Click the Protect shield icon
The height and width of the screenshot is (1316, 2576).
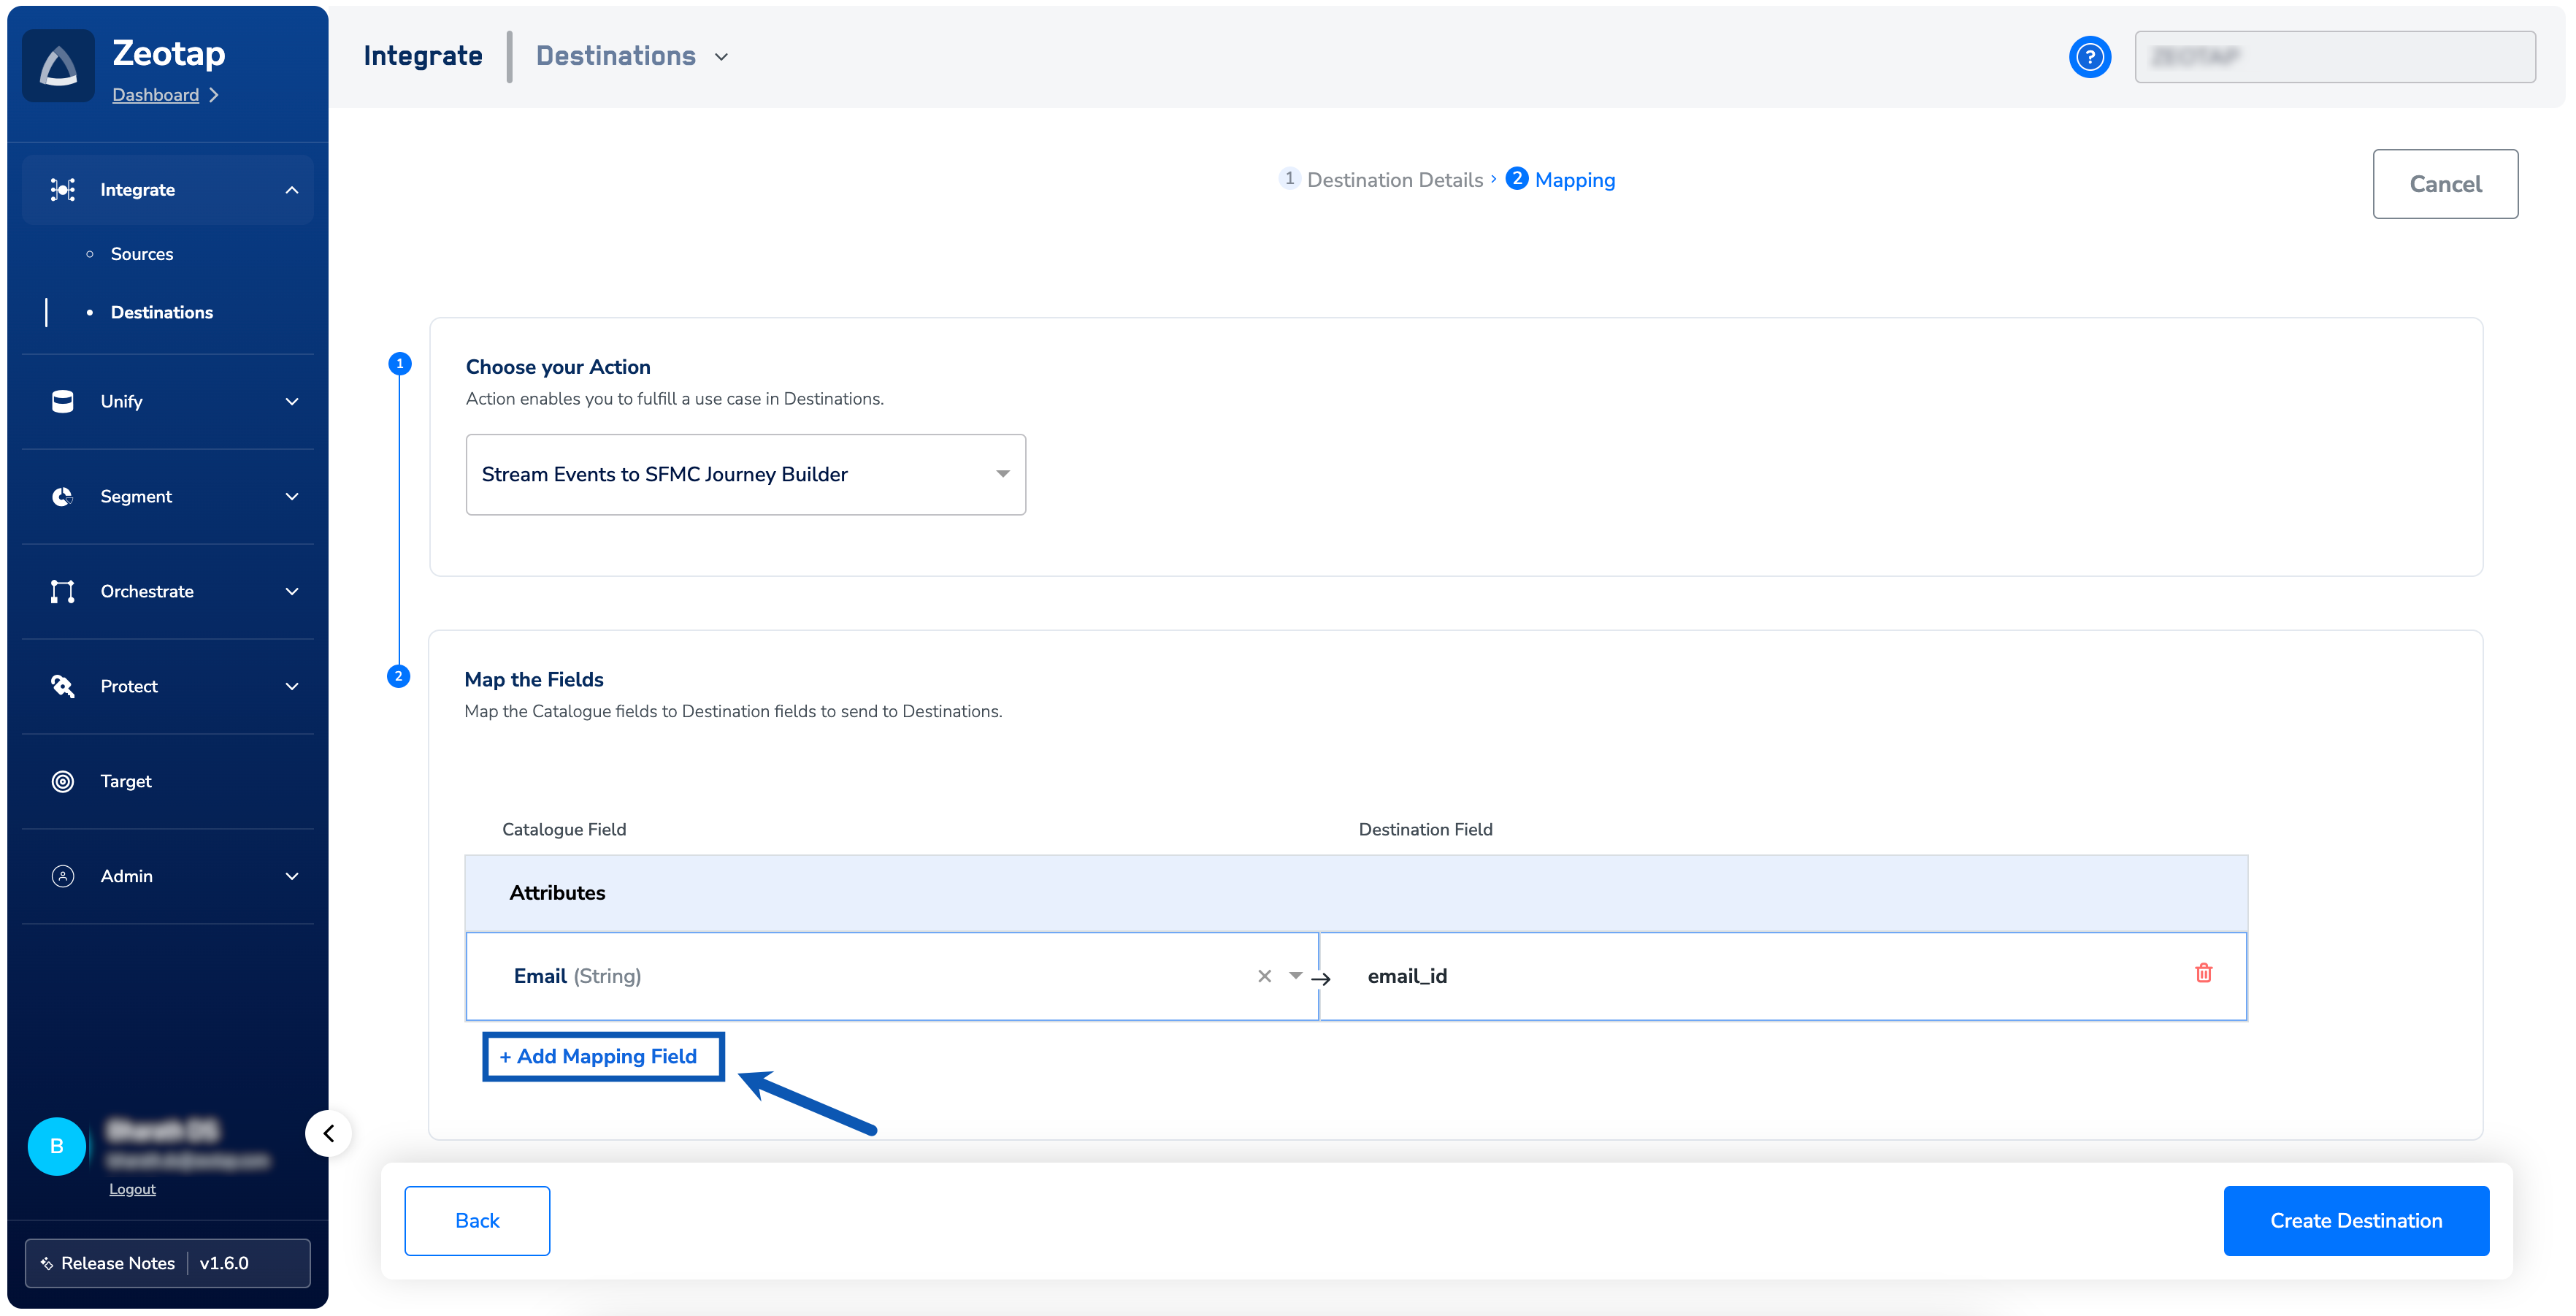(62, 686)
